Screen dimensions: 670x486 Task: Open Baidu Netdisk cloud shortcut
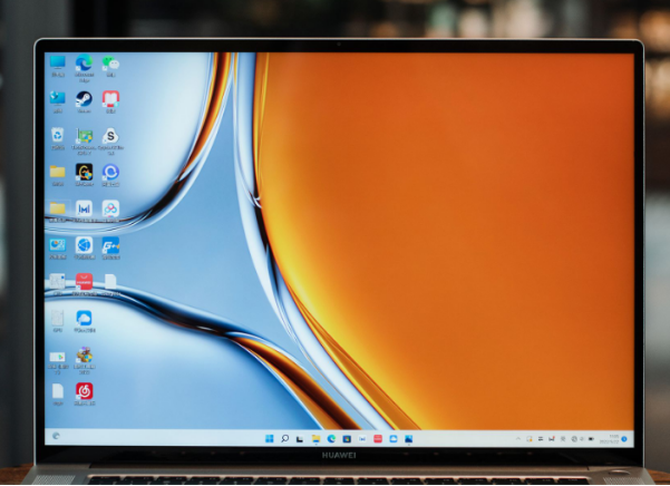(x=111, y=209)
